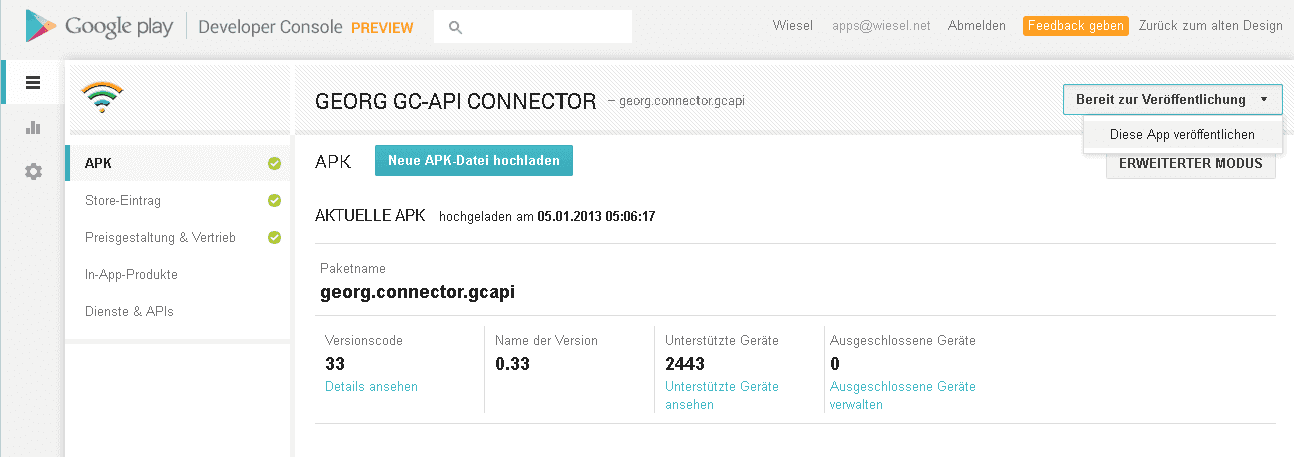The image size is (1294, 457).
Task: Click the Versionscode value 33
Action: (x=335, y=363)
